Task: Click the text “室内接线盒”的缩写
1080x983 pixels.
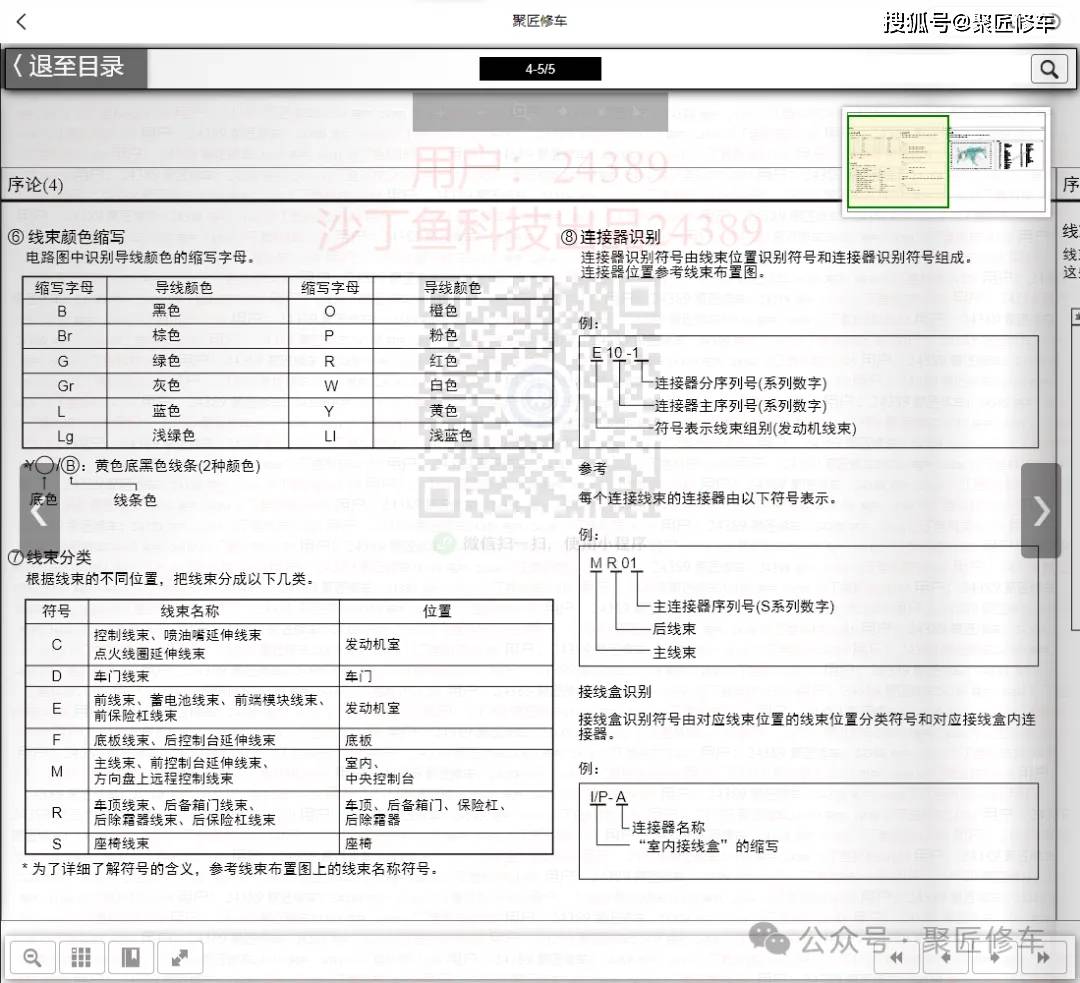Action: point(707,846)
